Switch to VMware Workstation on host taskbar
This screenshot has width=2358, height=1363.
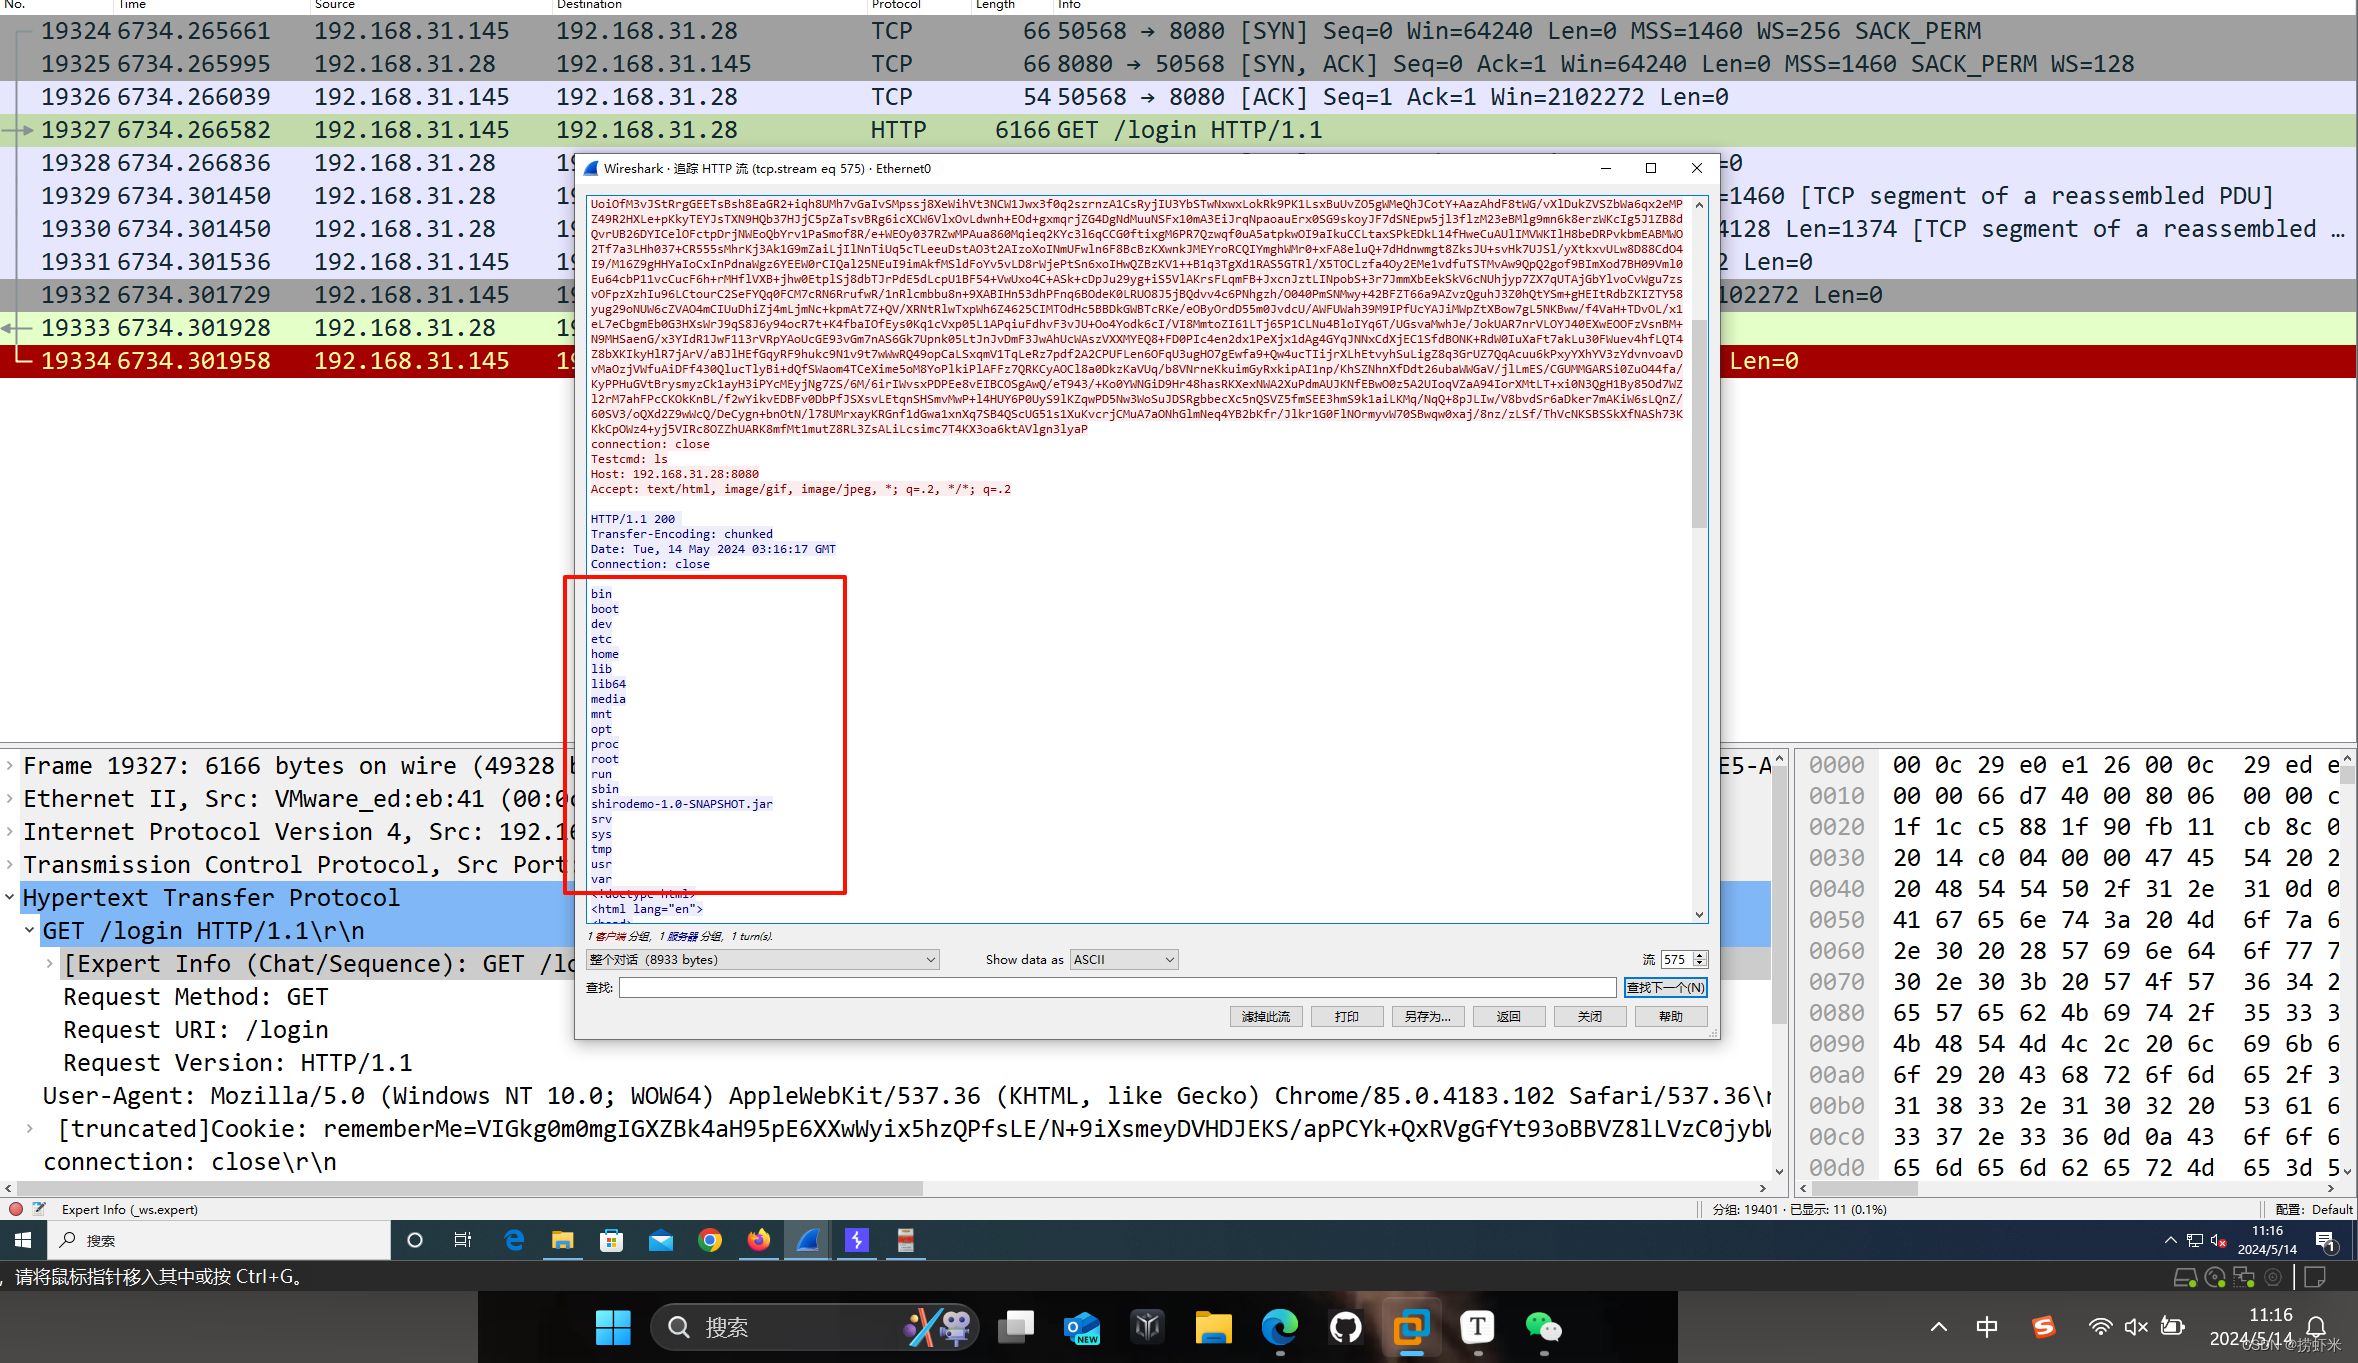pos(1411,1327)
